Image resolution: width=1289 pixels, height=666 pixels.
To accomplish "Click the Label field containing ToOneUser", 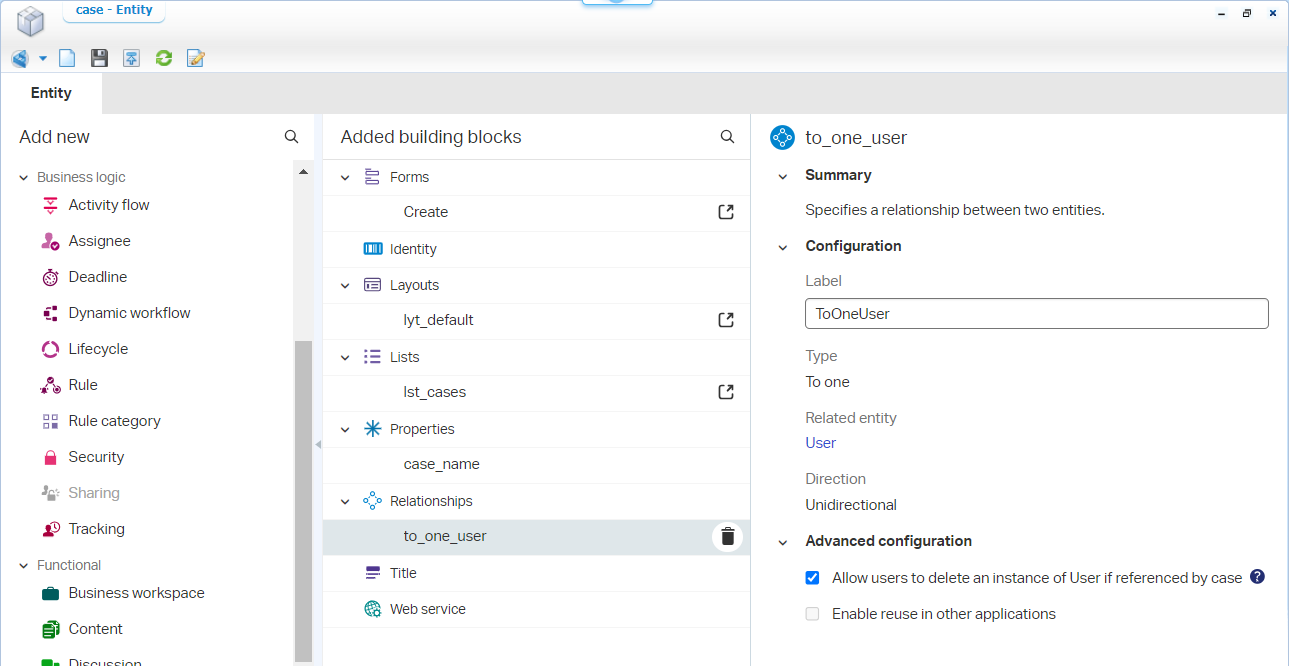I will (x=1036, y=314).
